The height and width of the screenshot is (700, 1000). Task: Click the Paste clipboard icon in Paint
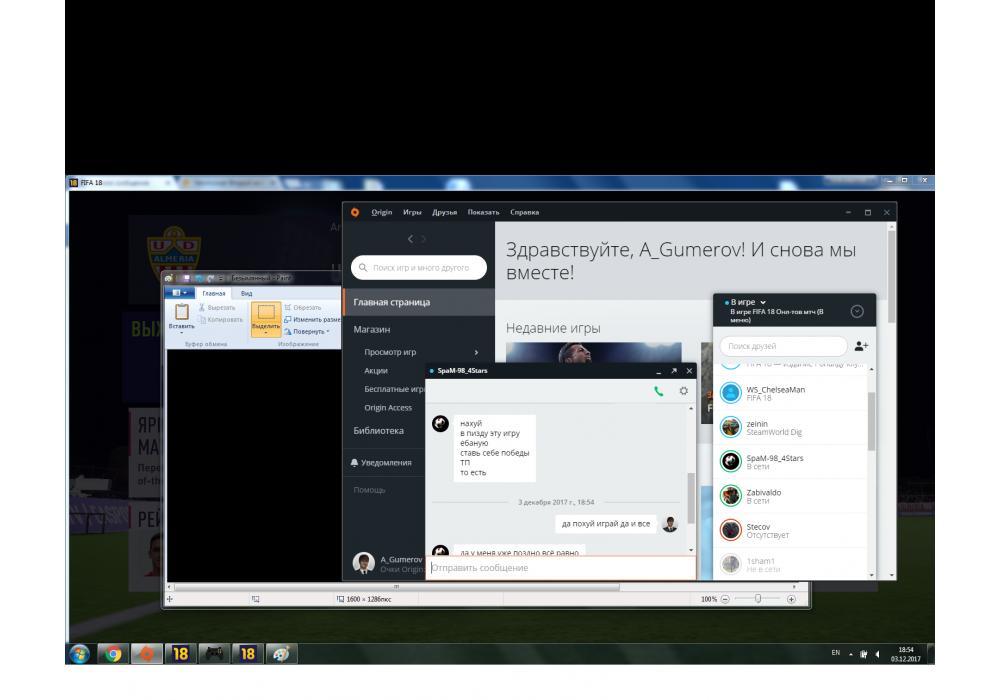tap(182, 313)
